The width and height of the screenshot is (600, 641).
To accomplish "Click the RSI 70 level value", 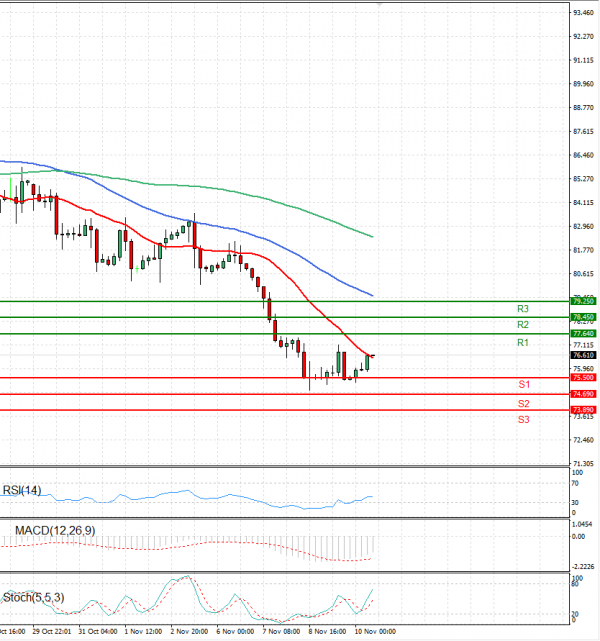I will 575,483.
